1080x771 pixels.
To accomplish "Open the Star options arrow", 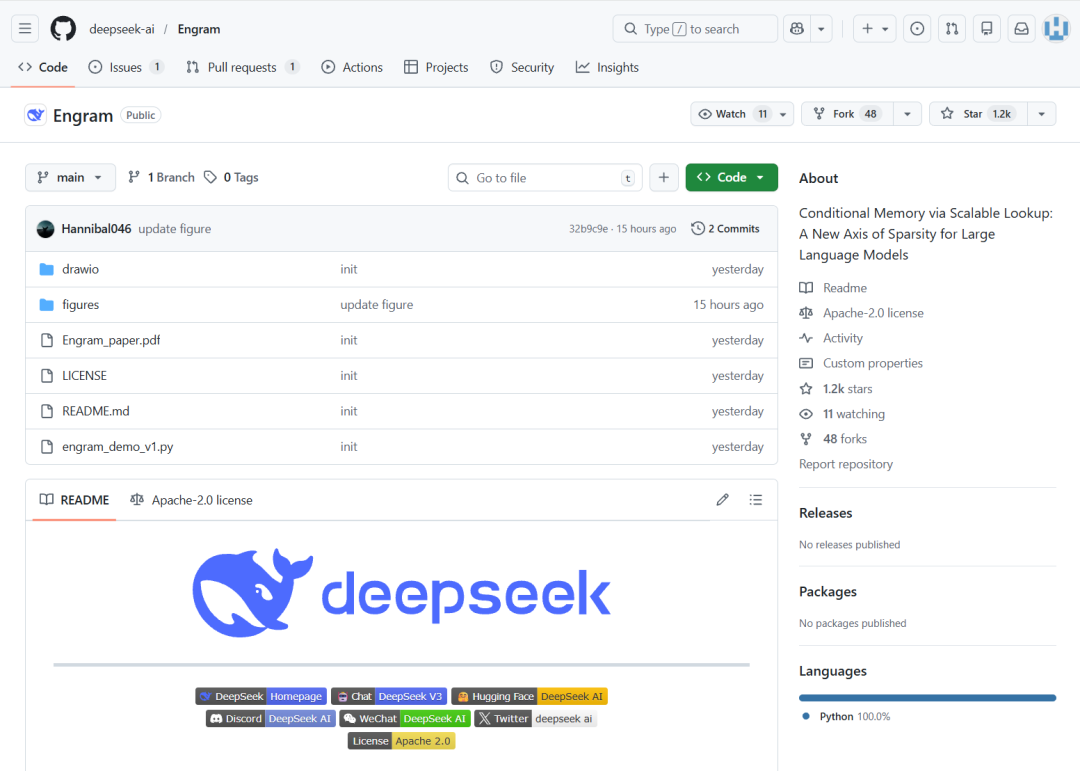I will coord(1040,113).
